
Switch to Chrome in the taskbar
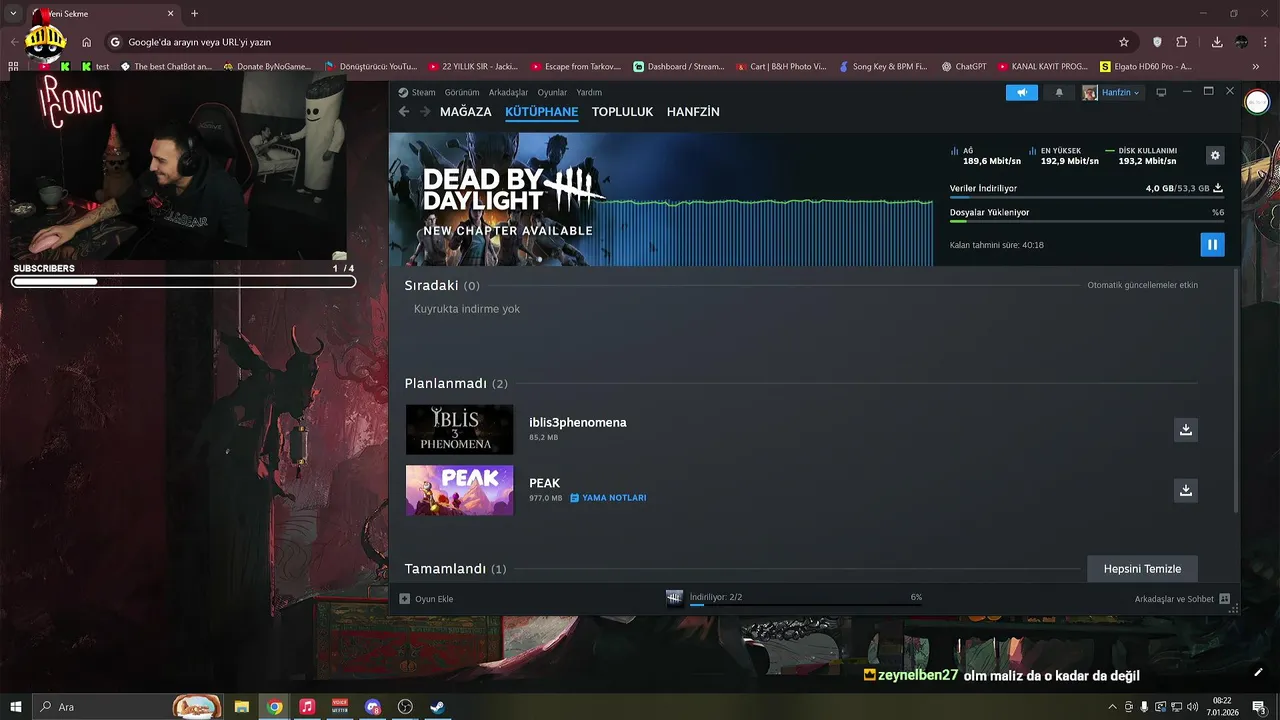tap(274, 707)
